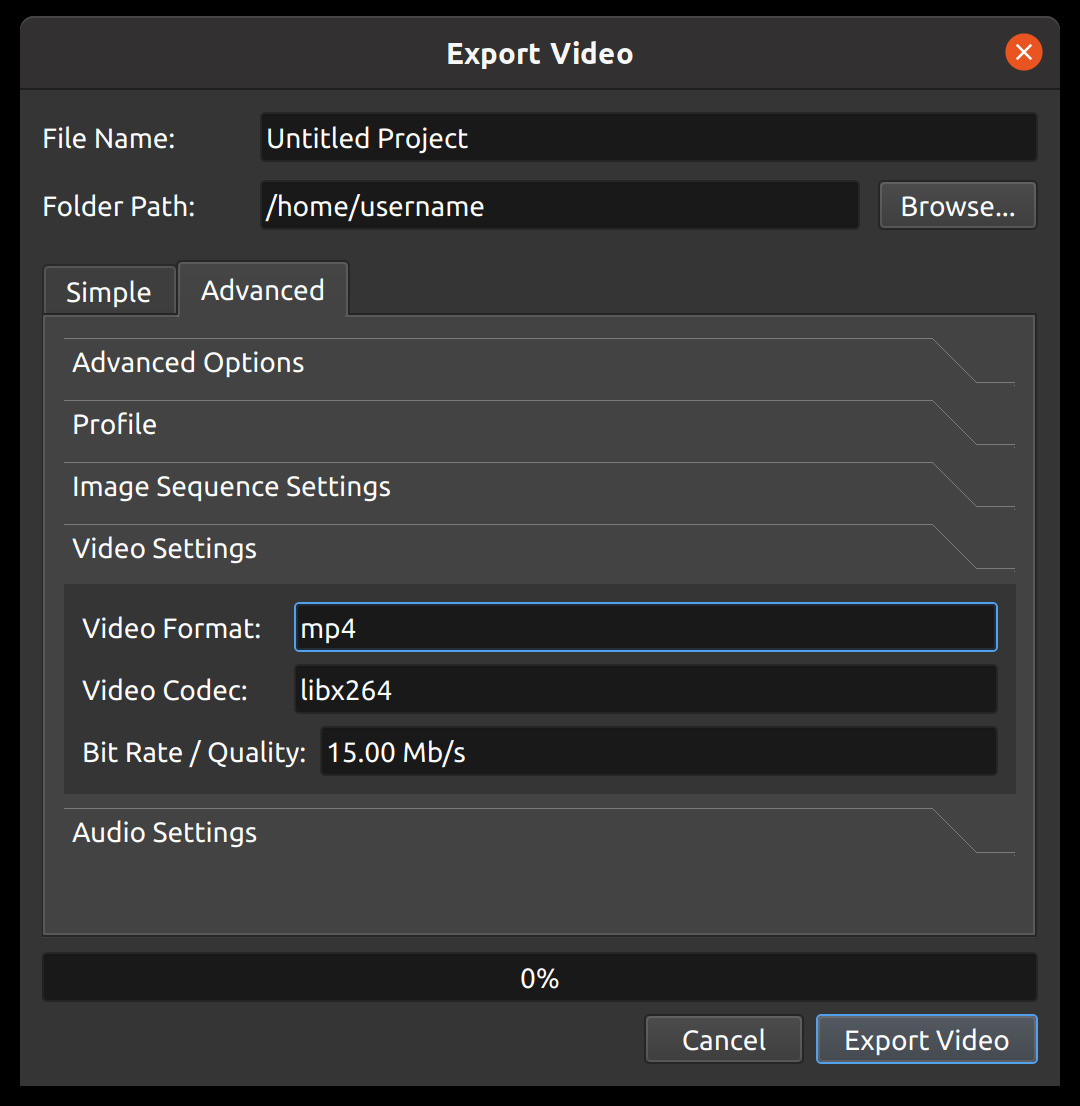The width and height of the screenshot is (1080, 1106).
Task: Cancel the video export
Action: 723,1039
